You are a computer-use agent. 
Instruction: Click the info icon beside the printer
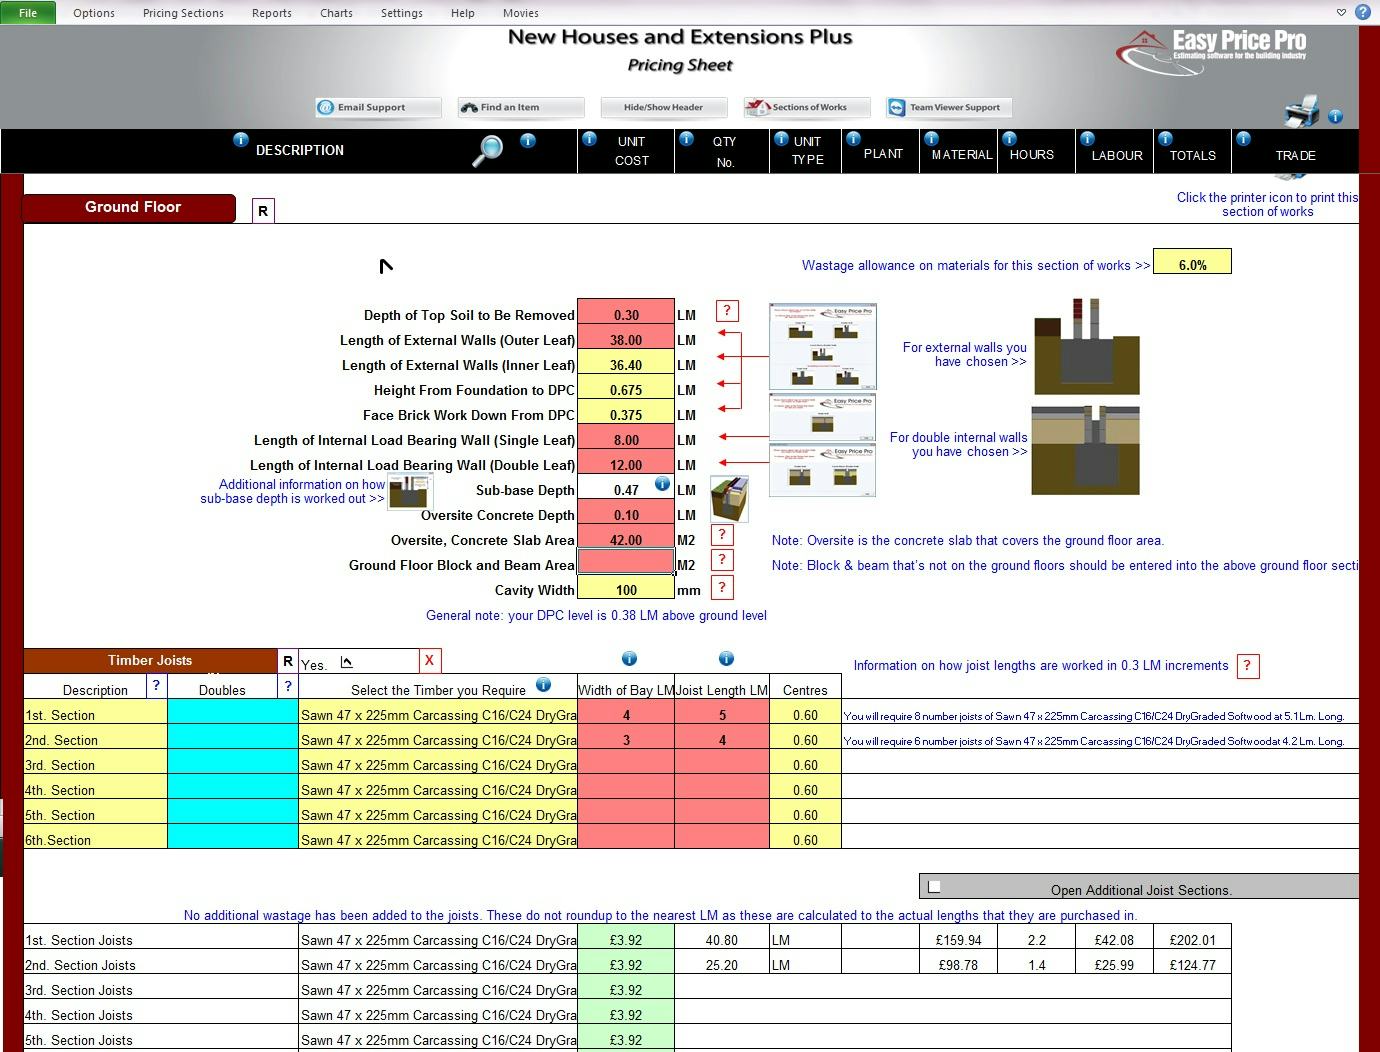(1335, 116)
